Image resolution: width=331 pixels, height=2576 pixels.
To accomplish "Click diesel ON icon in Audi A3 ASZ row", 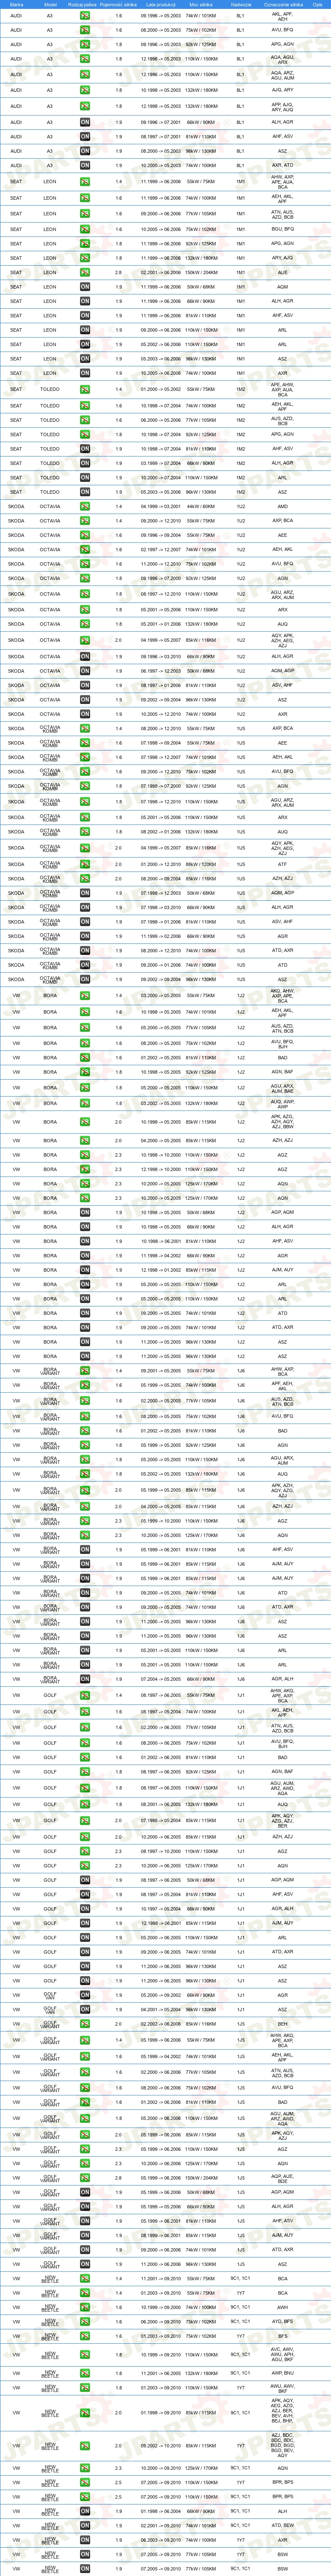I will 85,151.
